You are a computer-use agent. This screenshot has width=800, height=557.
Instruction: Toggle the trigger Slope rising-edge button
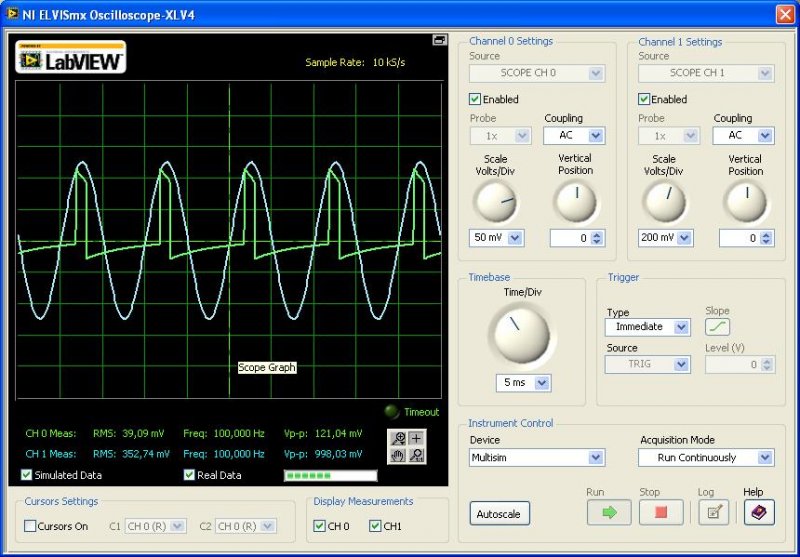(x=717, y=327)
